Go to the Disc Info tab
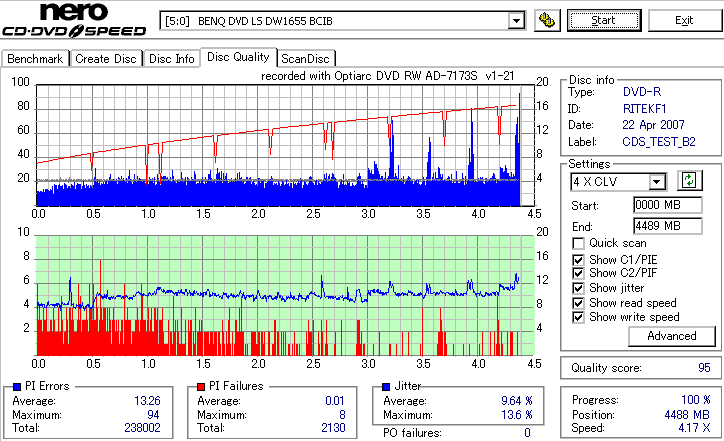Image resolution: width=724 pixels, height=441 pixels. (x=171, y=59)
